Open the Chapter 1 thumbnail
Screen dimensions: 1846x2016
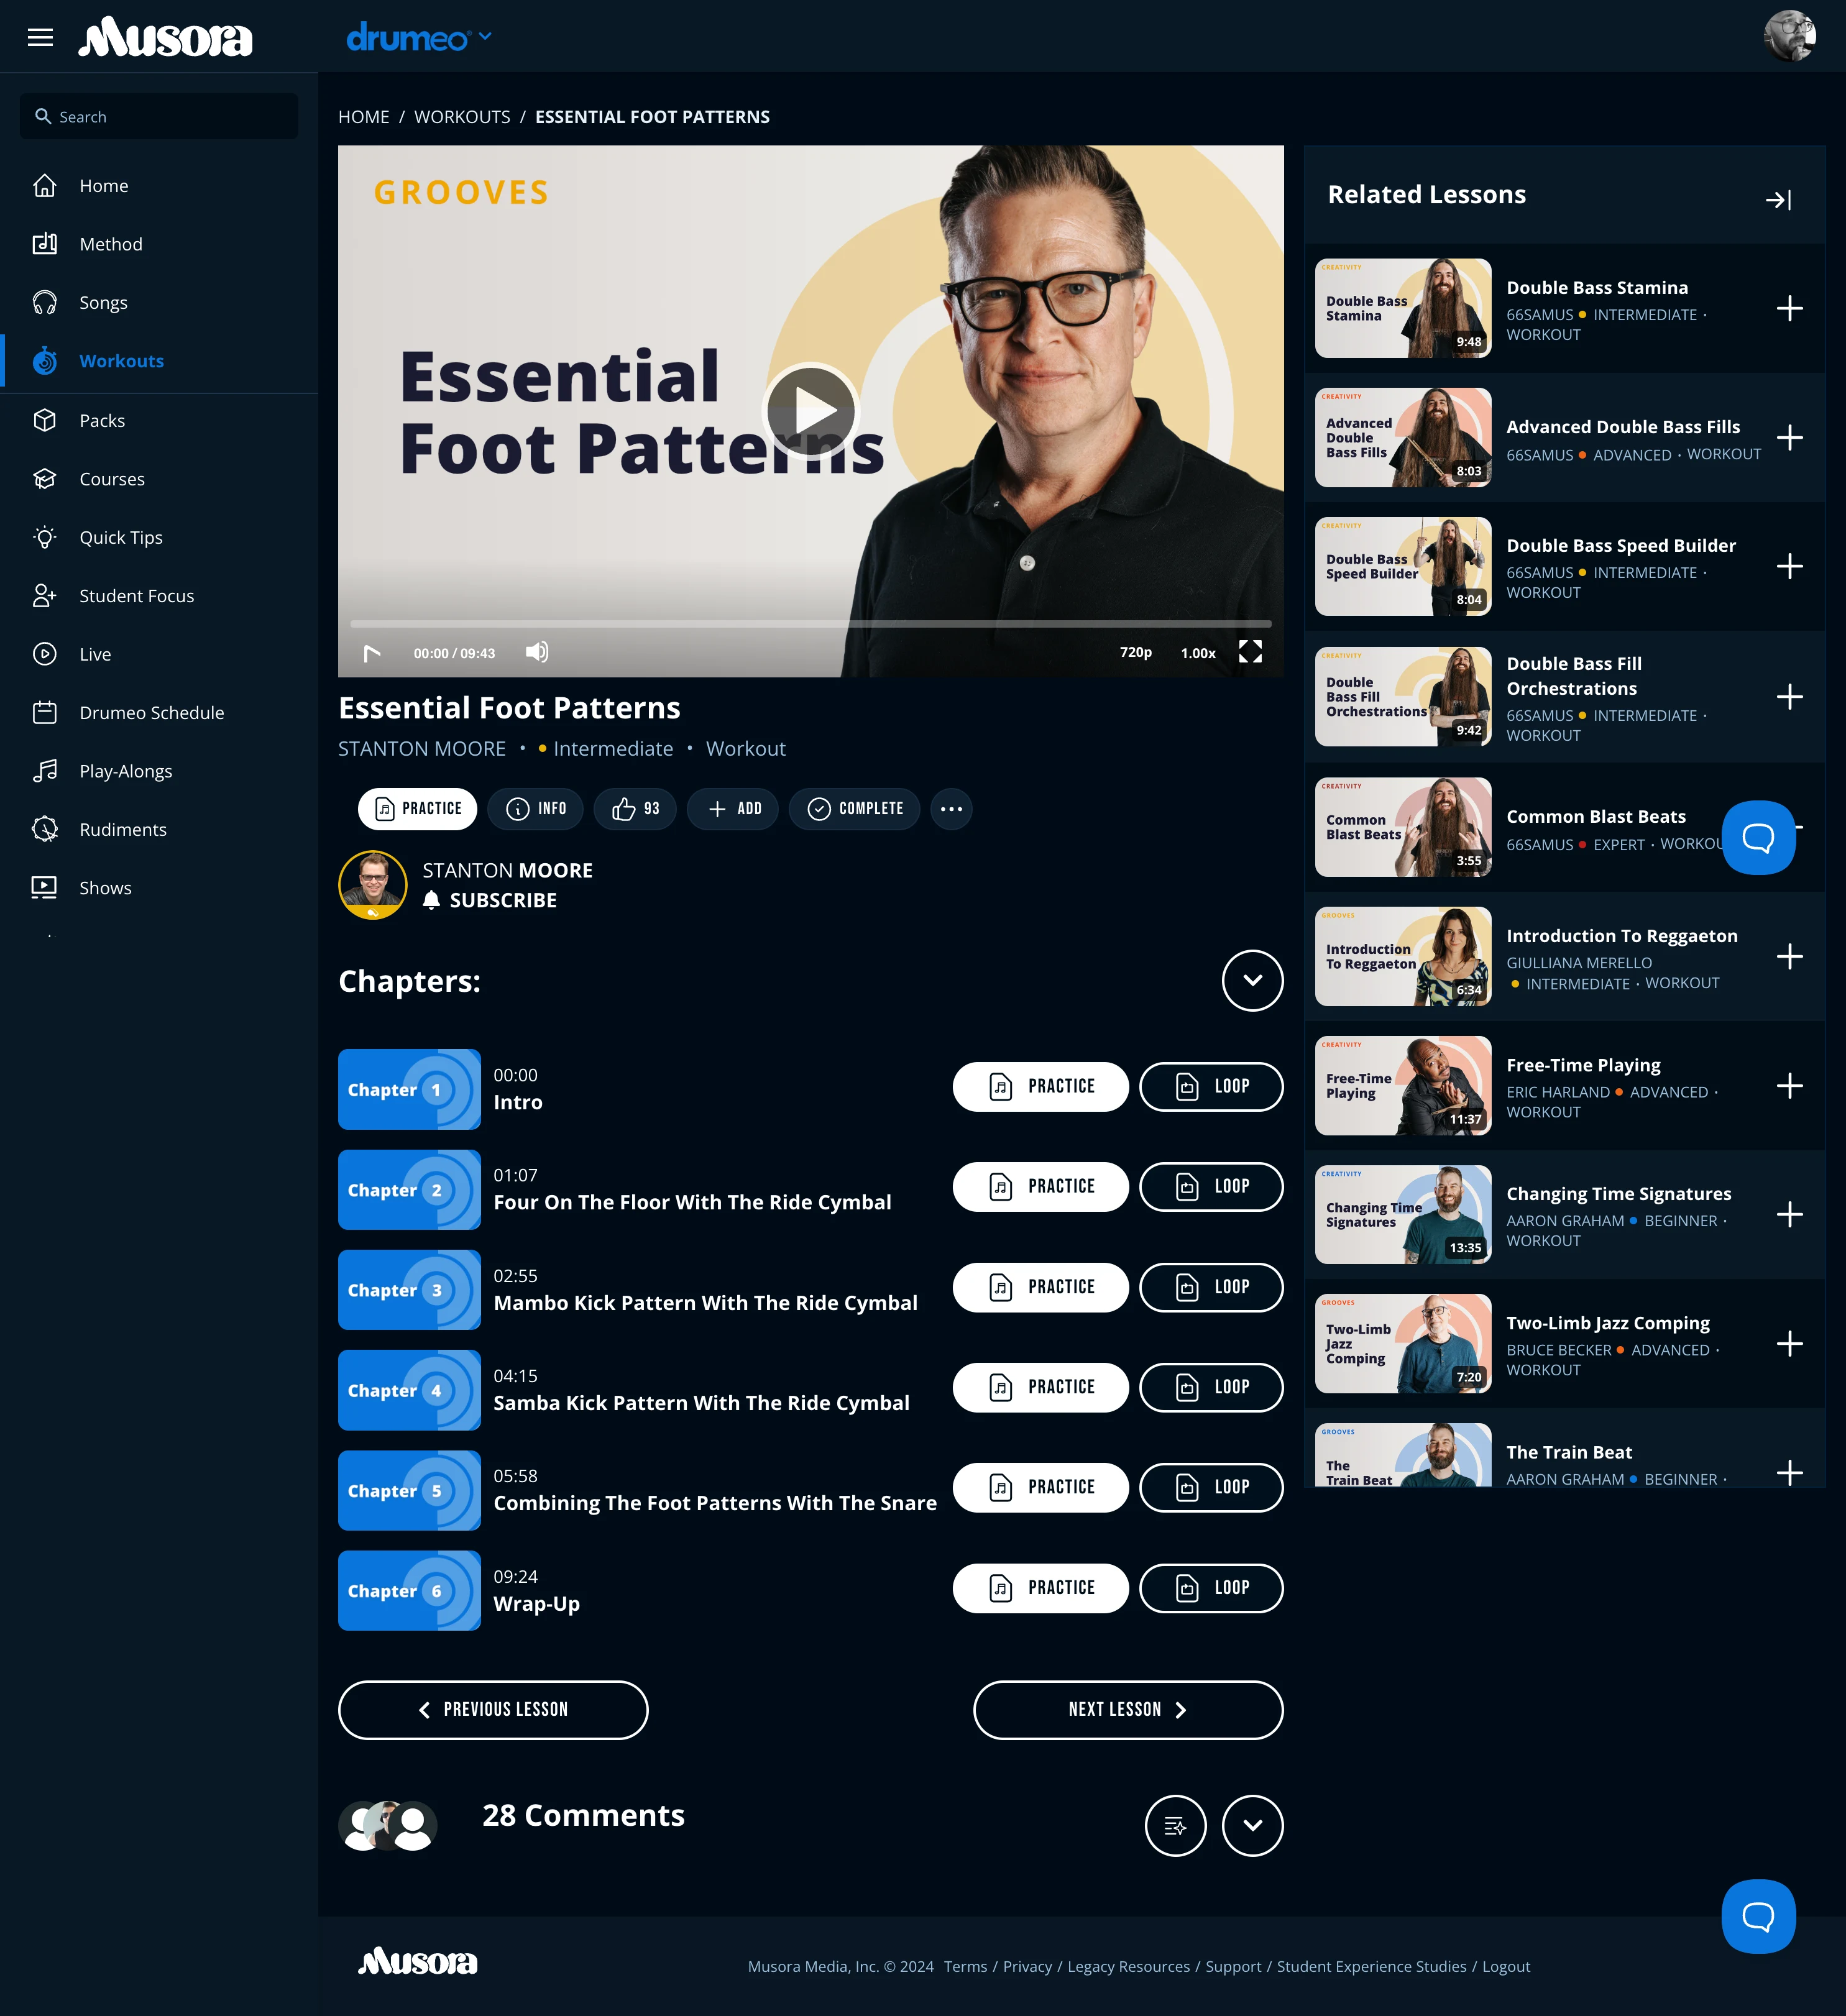pyautogui.click(x=409, y=1089)
